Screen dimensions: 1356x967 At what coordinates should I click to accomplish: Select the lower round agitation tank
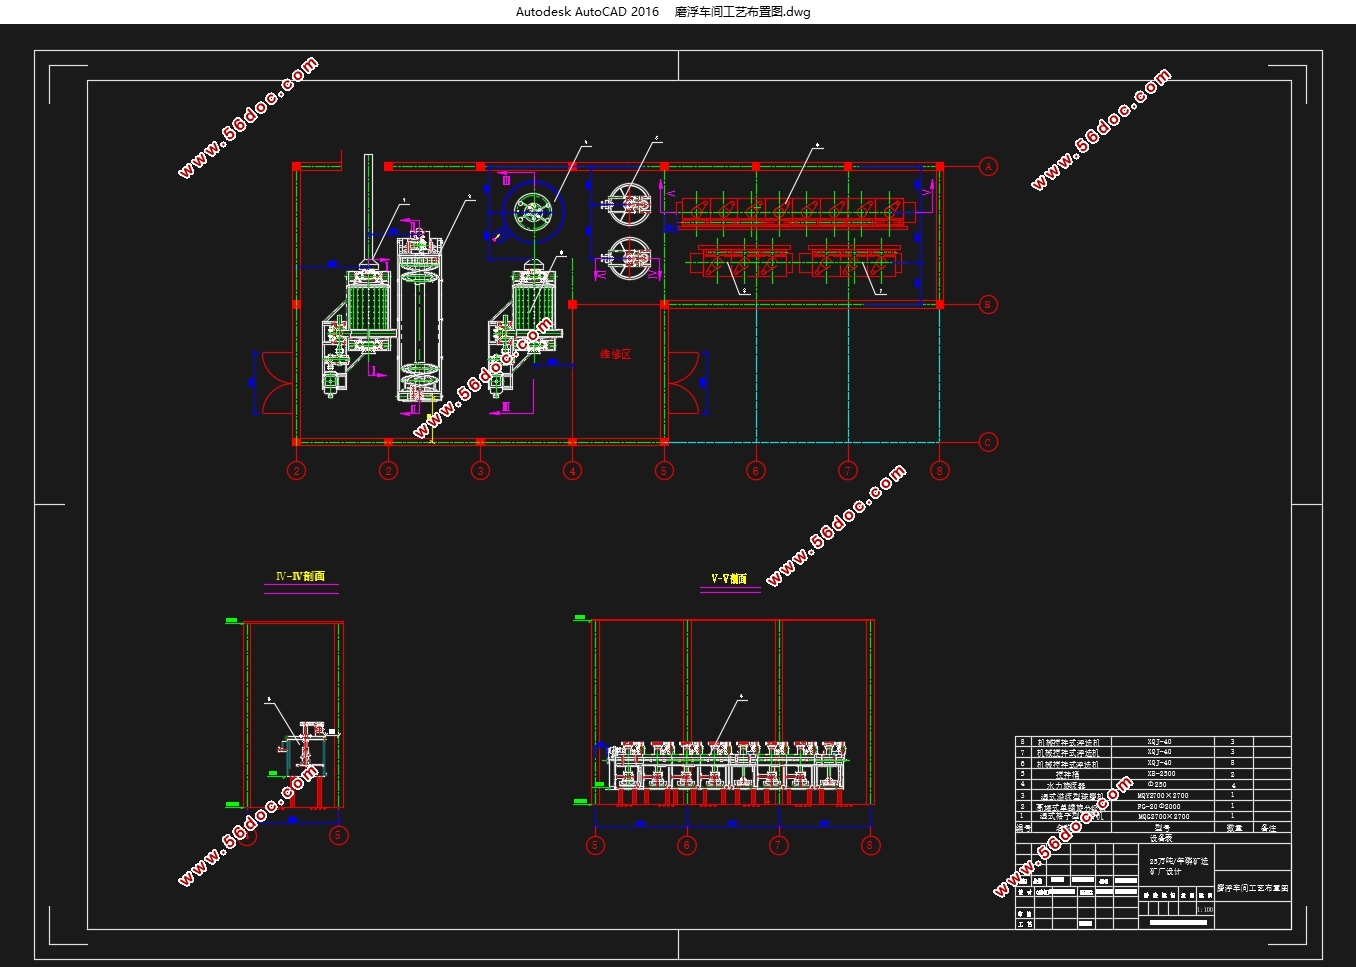coord(630,259)
